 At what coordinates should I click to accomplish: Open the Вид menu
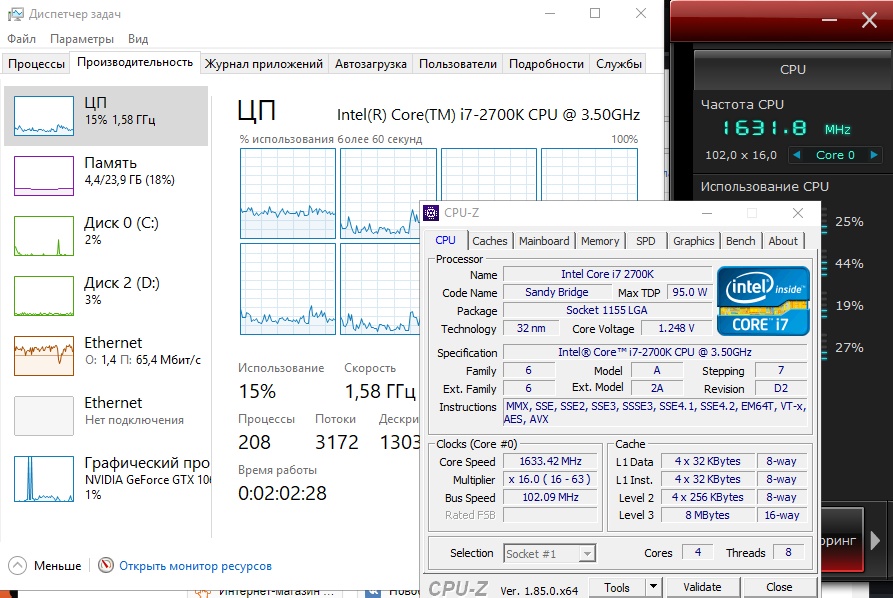[138, 39]
